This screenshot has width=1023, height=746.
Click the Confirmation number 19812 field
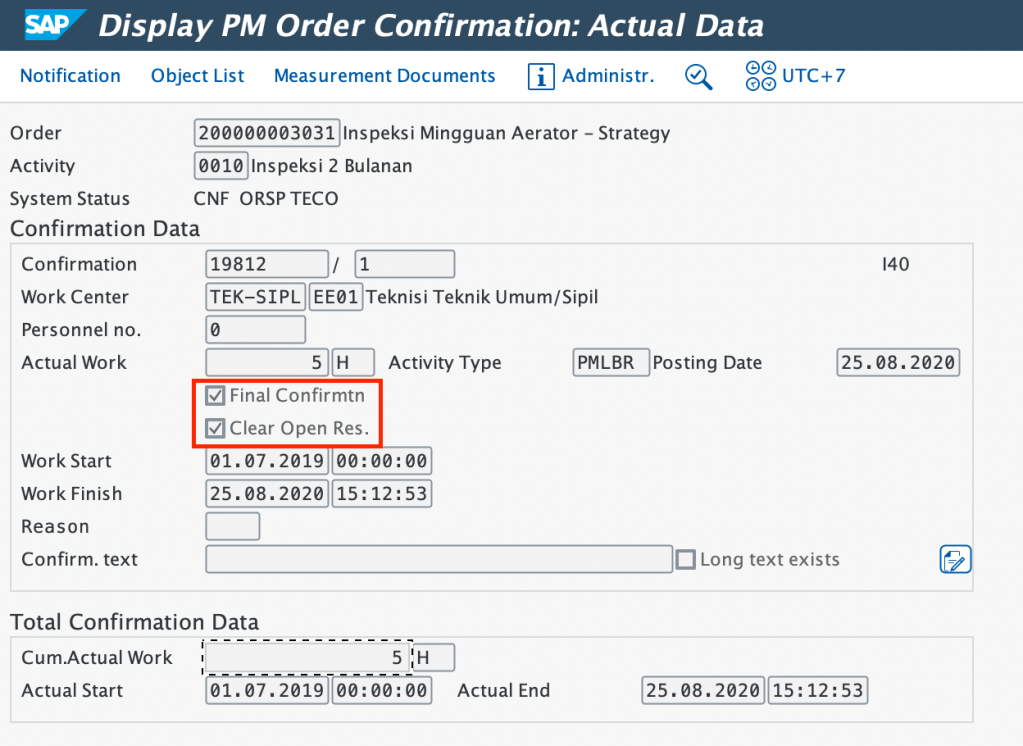tap(267, 264)
